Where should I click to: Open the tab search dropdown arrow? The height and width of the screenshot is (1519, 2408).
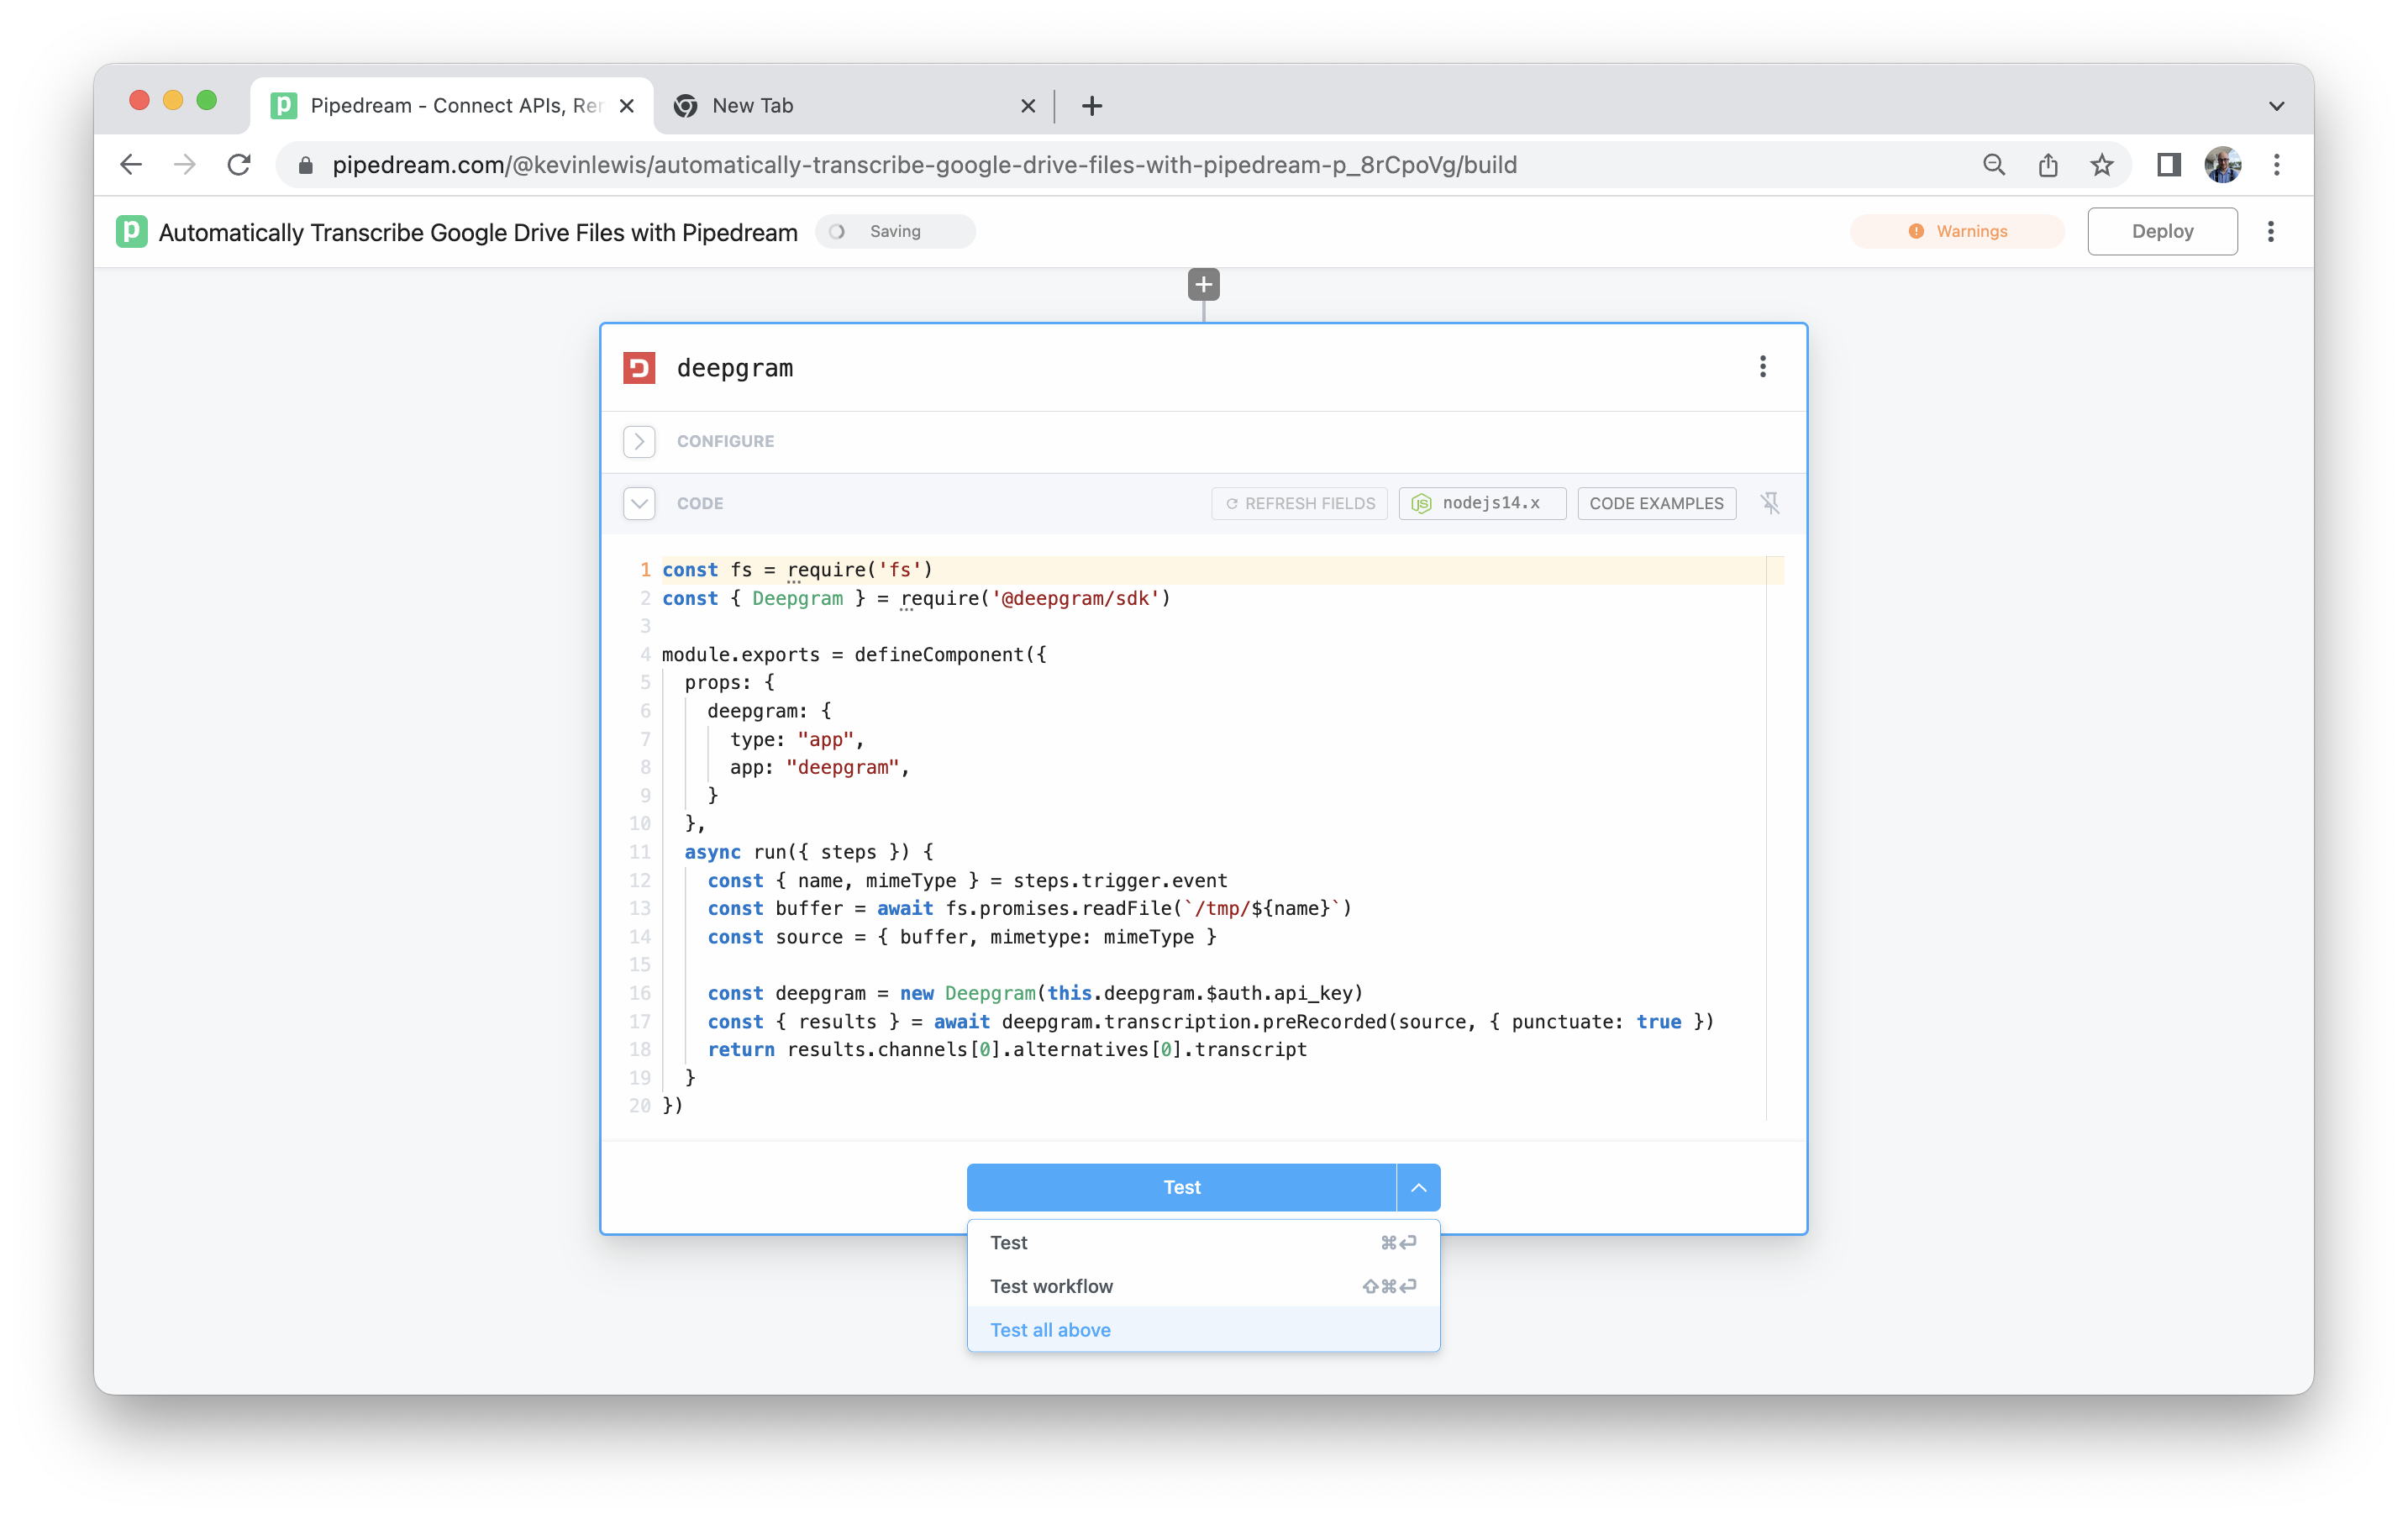[x=2276, y=106]
